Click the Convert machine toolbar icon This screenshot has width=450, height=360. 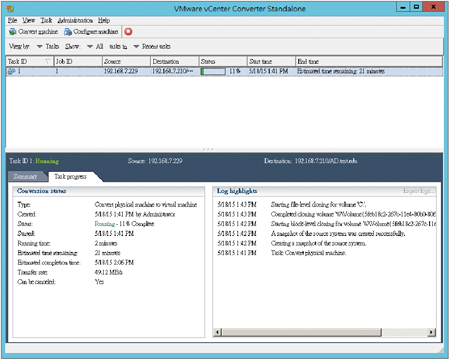pos(13,32)
